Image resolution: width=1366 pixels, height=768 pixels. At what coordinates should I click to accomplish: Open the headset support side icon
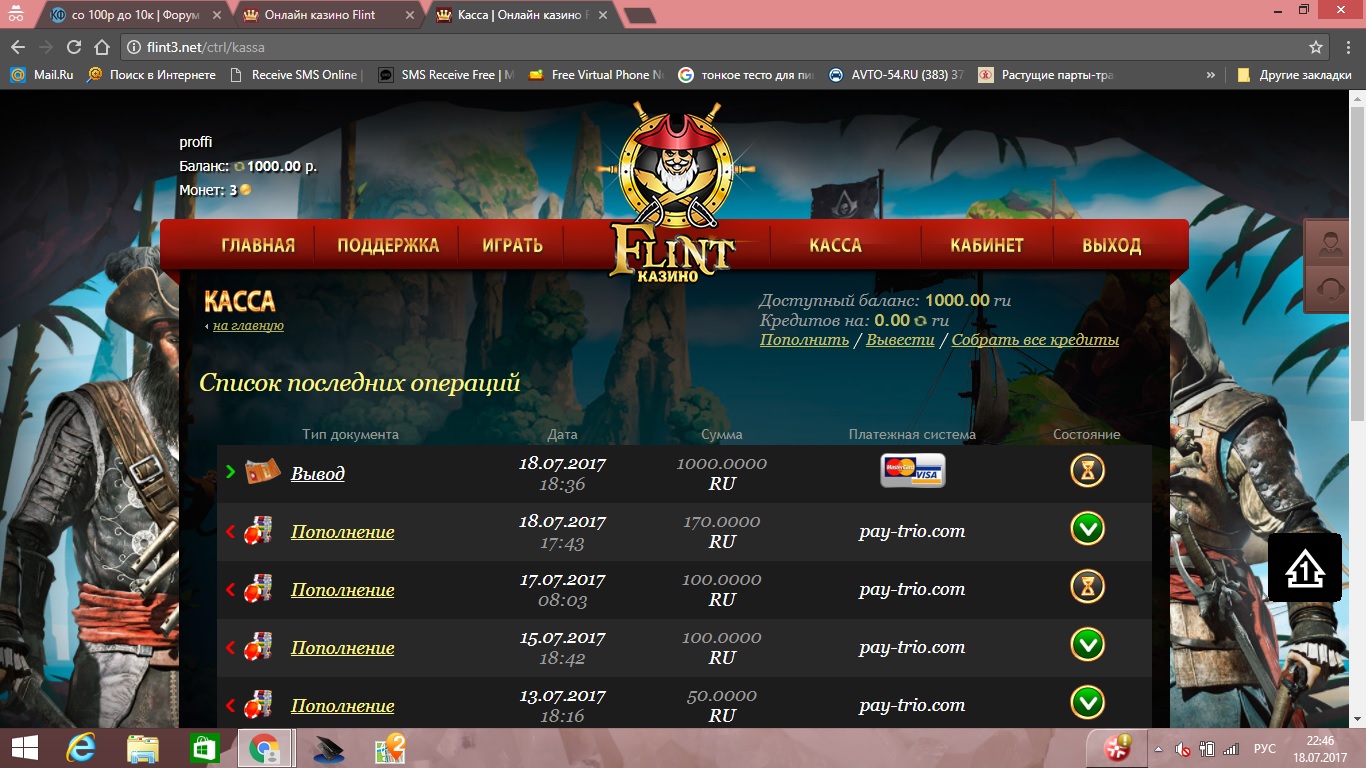1330,291
